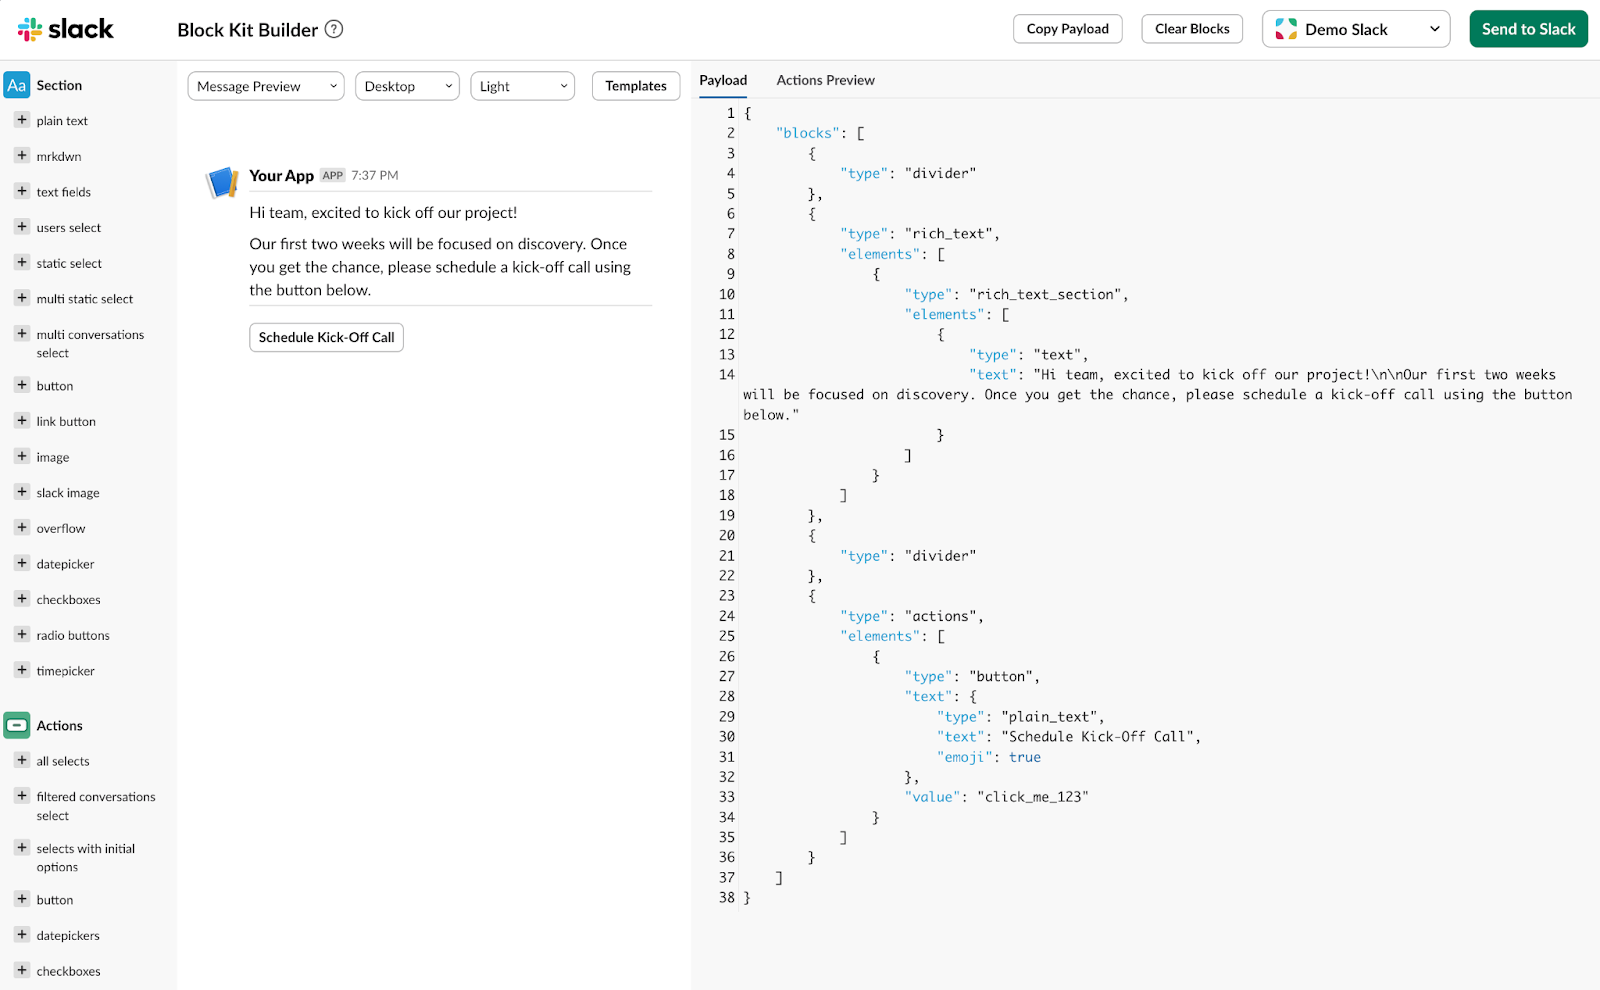Image resolution: width=1600 pixels, height=990 pixels.
Task: Add Actions checkboxes block
Action: tap(22, 970)
